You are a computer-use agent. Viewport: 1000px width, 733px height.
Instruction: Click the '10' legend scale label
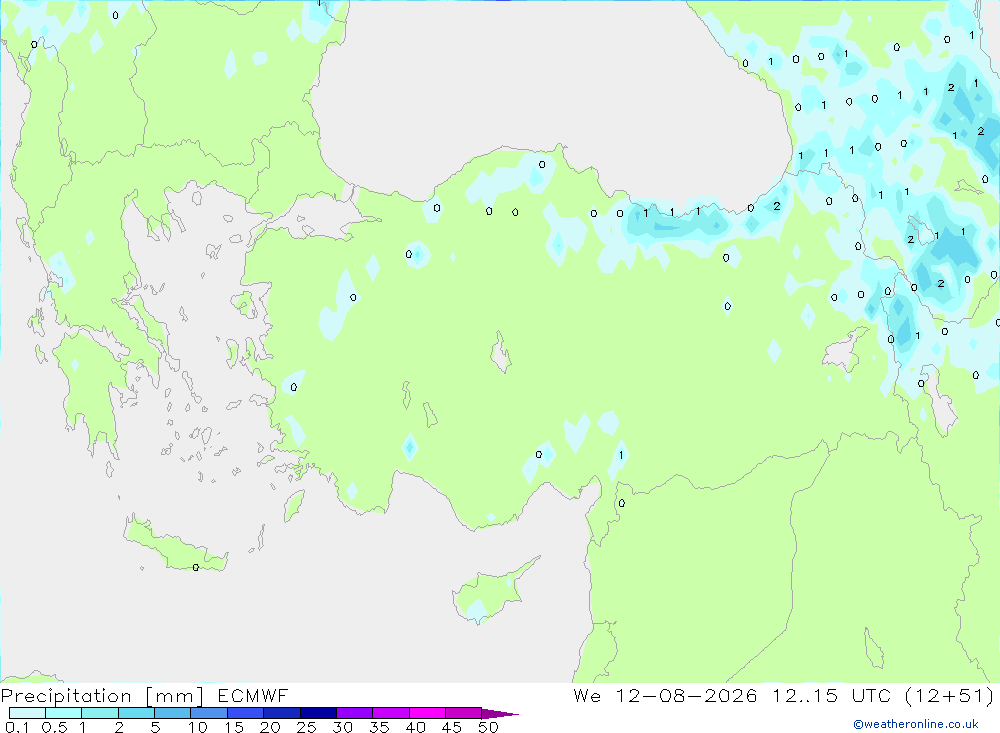click(x=198, y=727)
